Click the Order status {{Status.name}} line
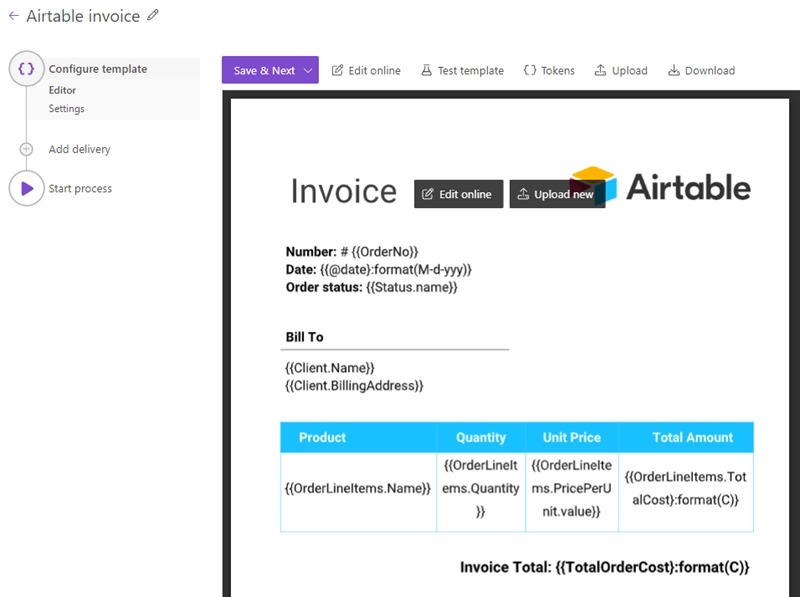Viewport: 800px width, 597px height. coord(371,287)
